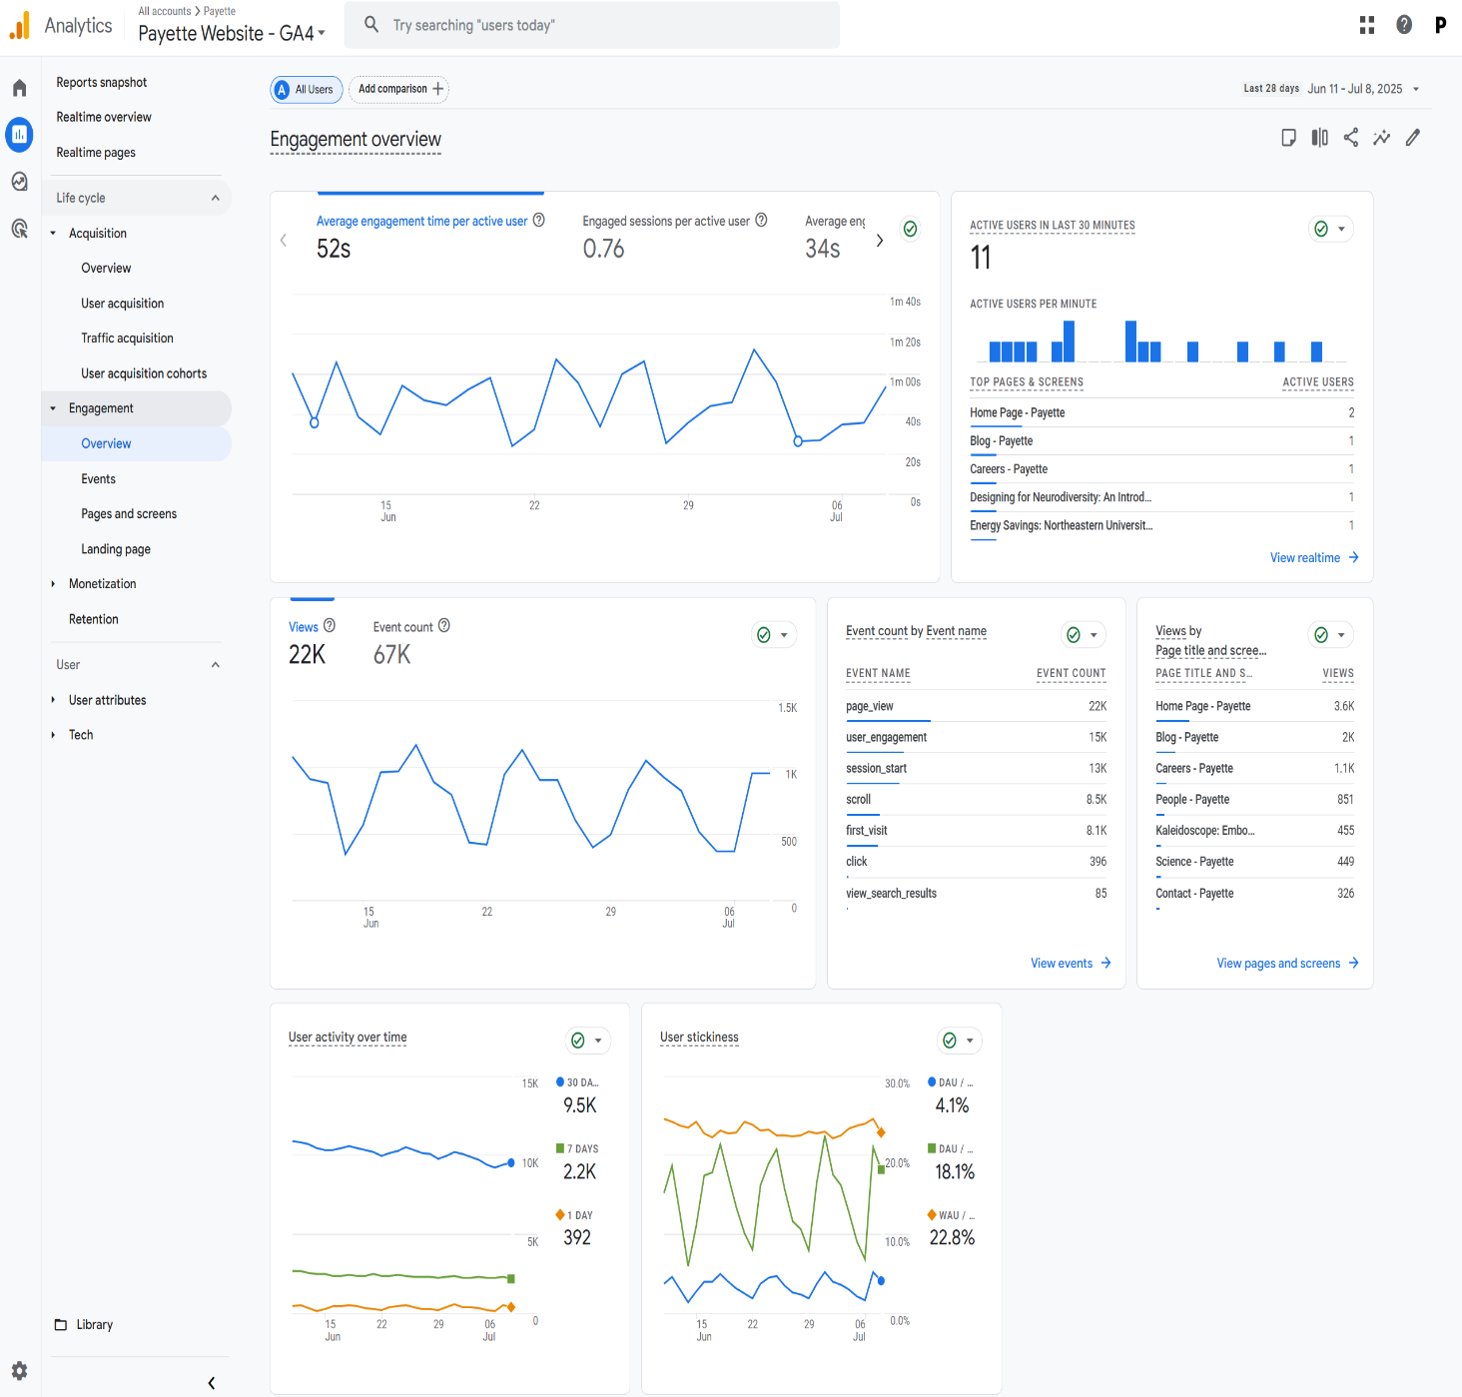Open User acquisition cohorts report
The height and width of the screenshot is (1397, 1462).
[144, 373]
